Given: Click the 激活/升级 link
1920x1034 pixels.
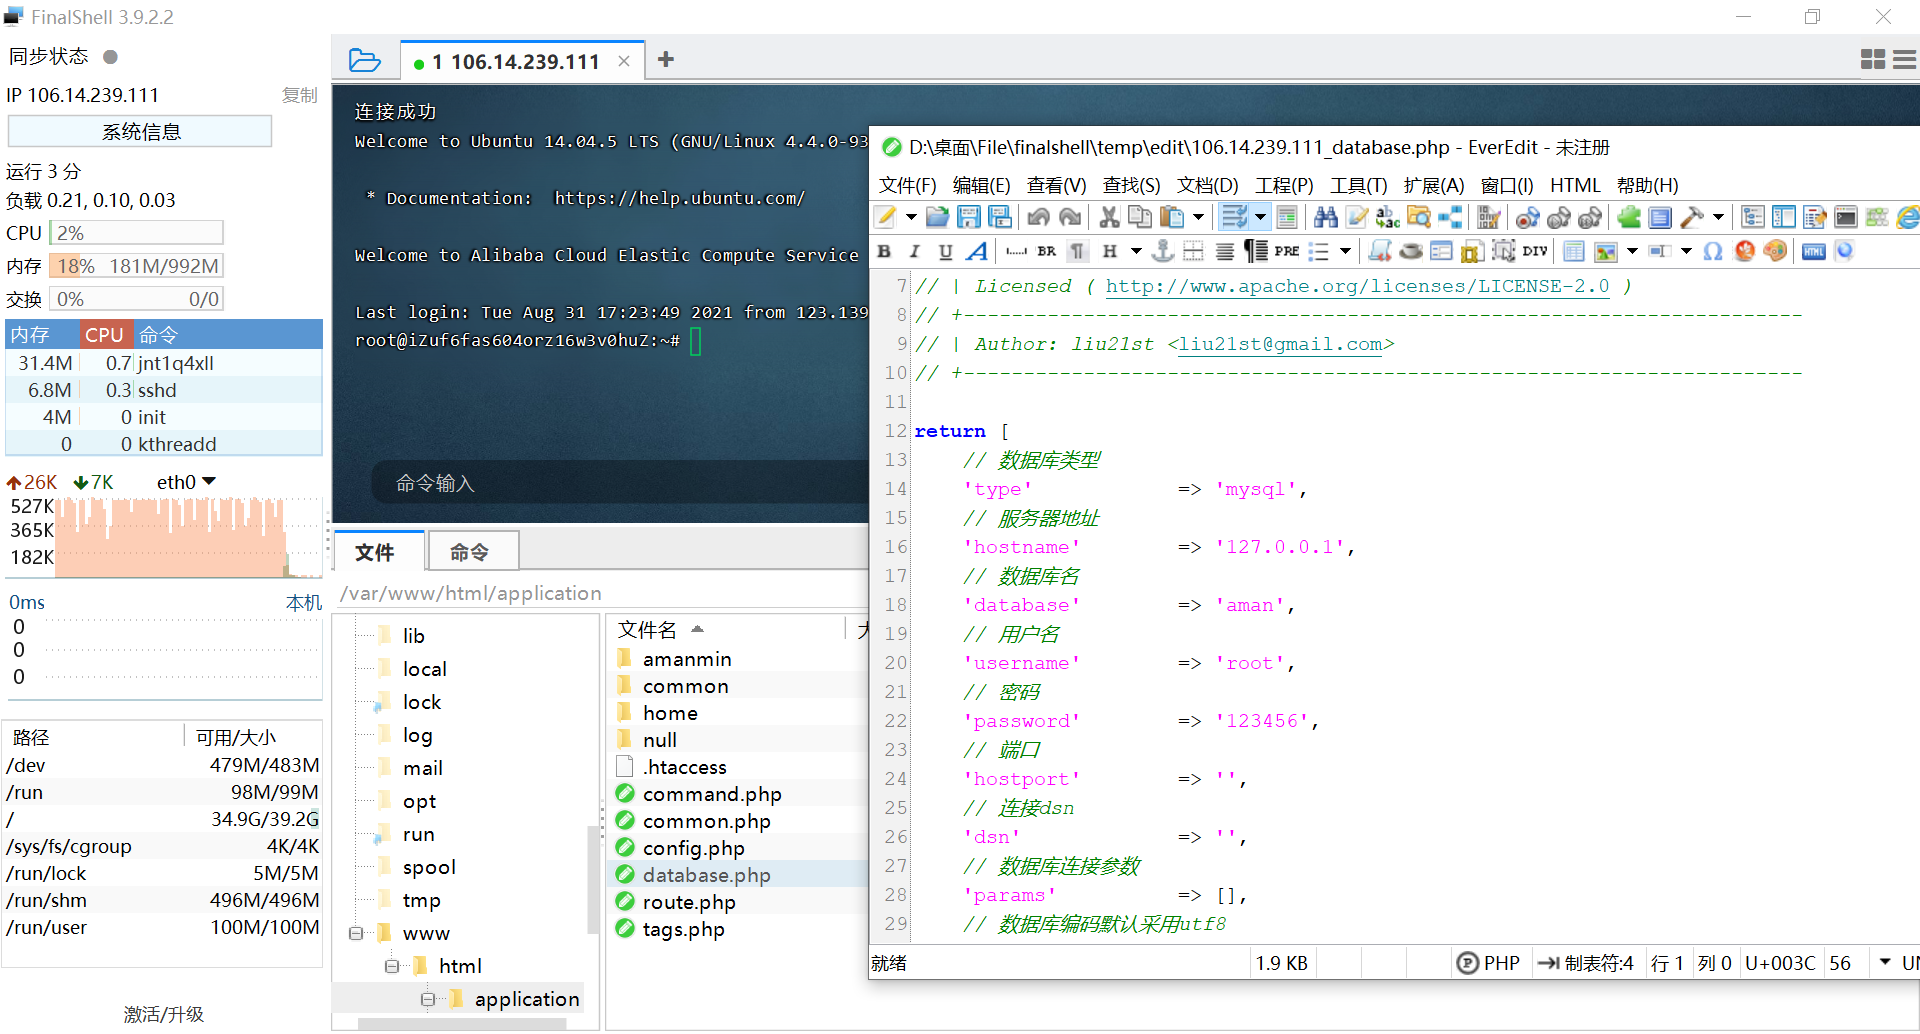Looking at the screenshot, I should click(163, 1014).
